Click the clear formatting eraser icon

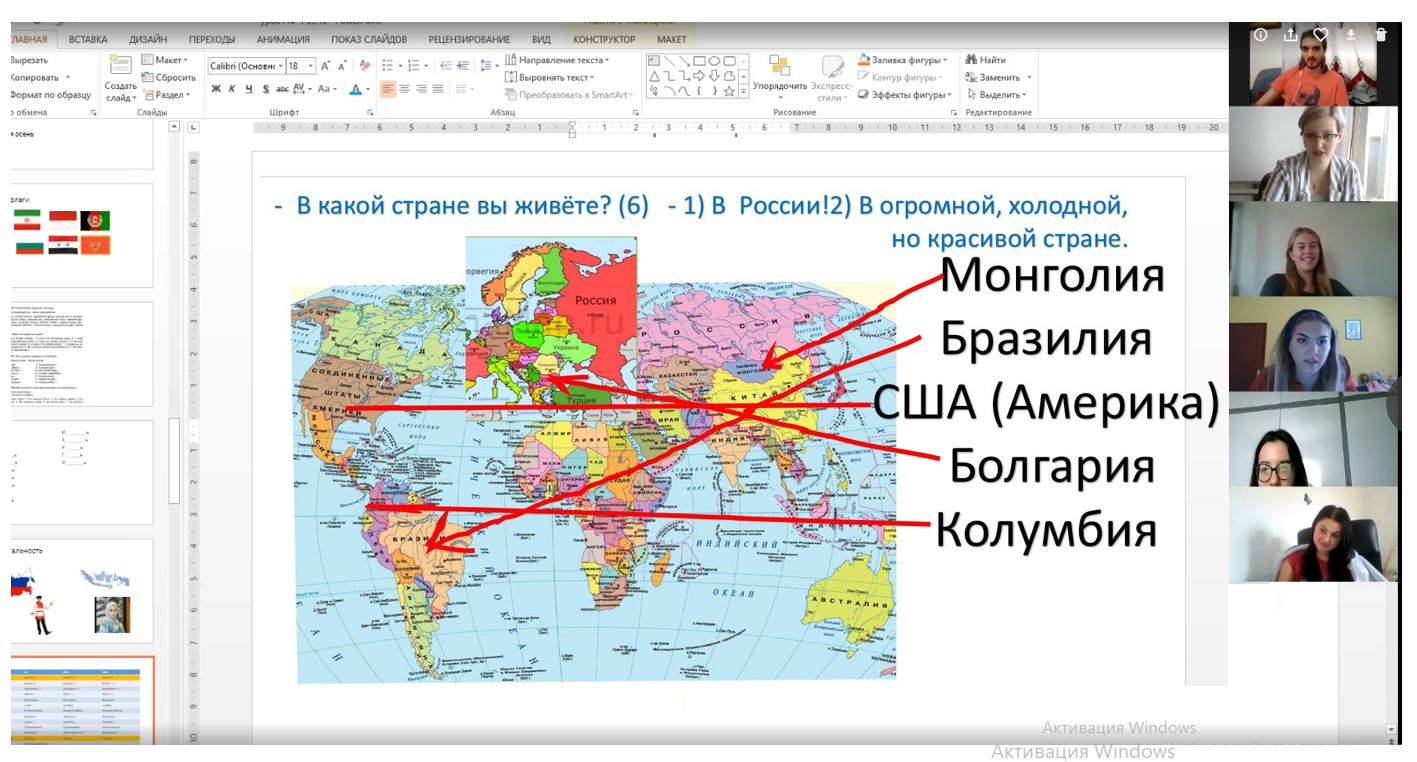tap(365, 66)
